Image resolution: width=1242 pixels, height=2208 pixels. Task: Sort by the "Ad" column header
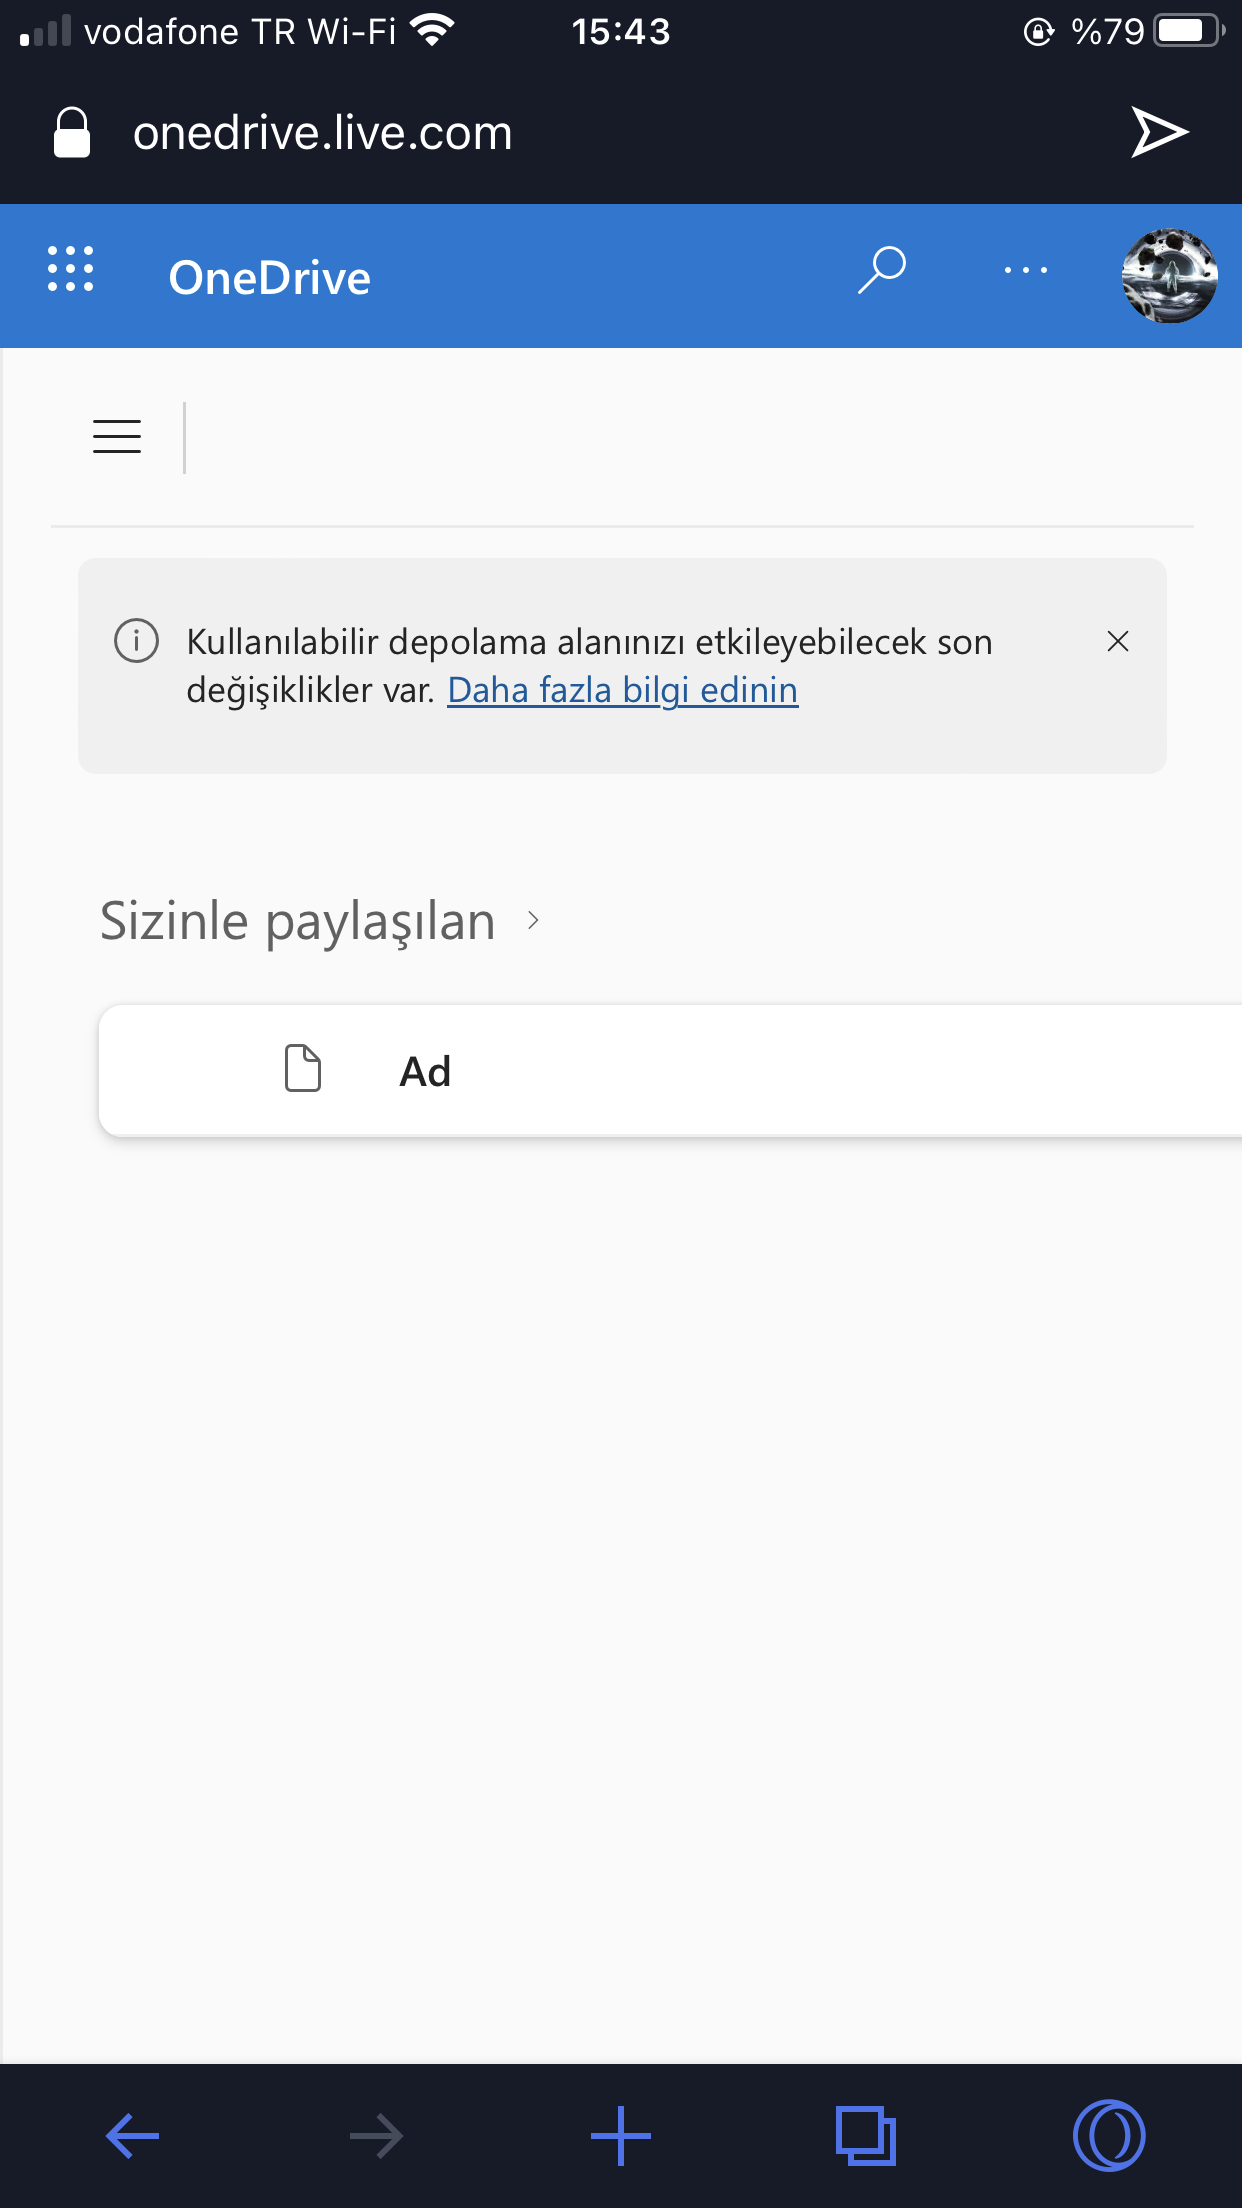click(425, 1072)
